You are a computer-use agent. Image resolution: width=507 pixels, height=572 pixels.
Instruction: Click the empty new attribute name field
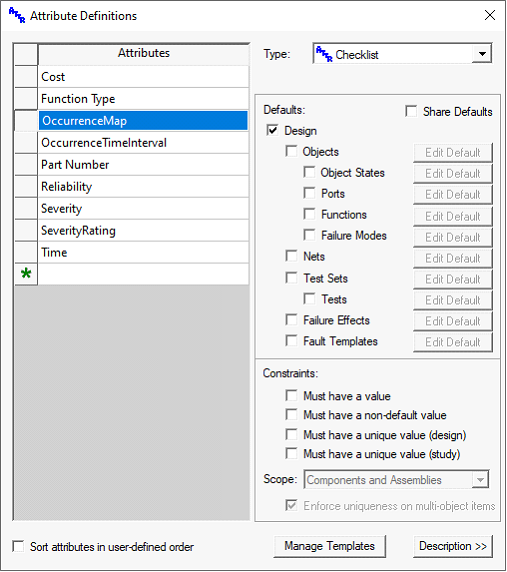coord(143,274)
